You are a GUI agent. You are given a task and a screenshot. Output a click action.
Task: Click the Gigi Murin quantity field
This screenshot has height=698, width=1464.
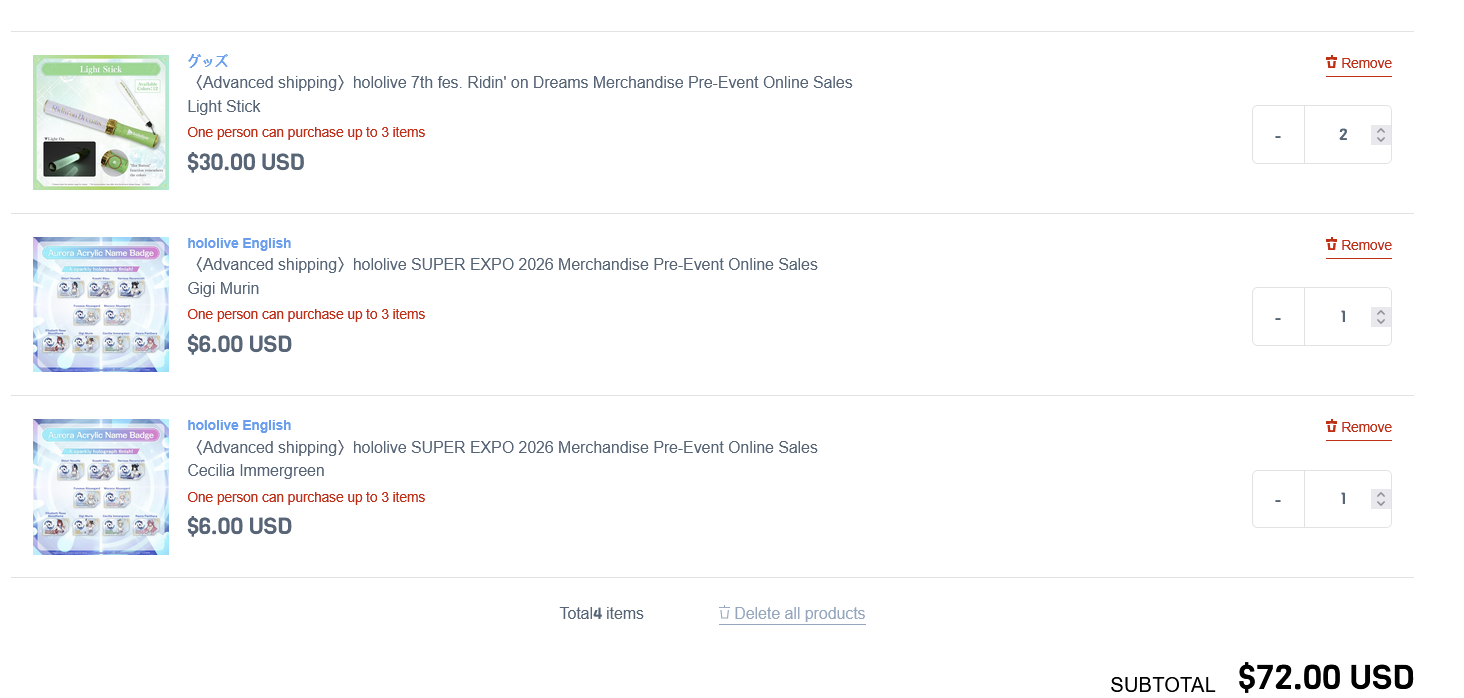click(1347, 317)
